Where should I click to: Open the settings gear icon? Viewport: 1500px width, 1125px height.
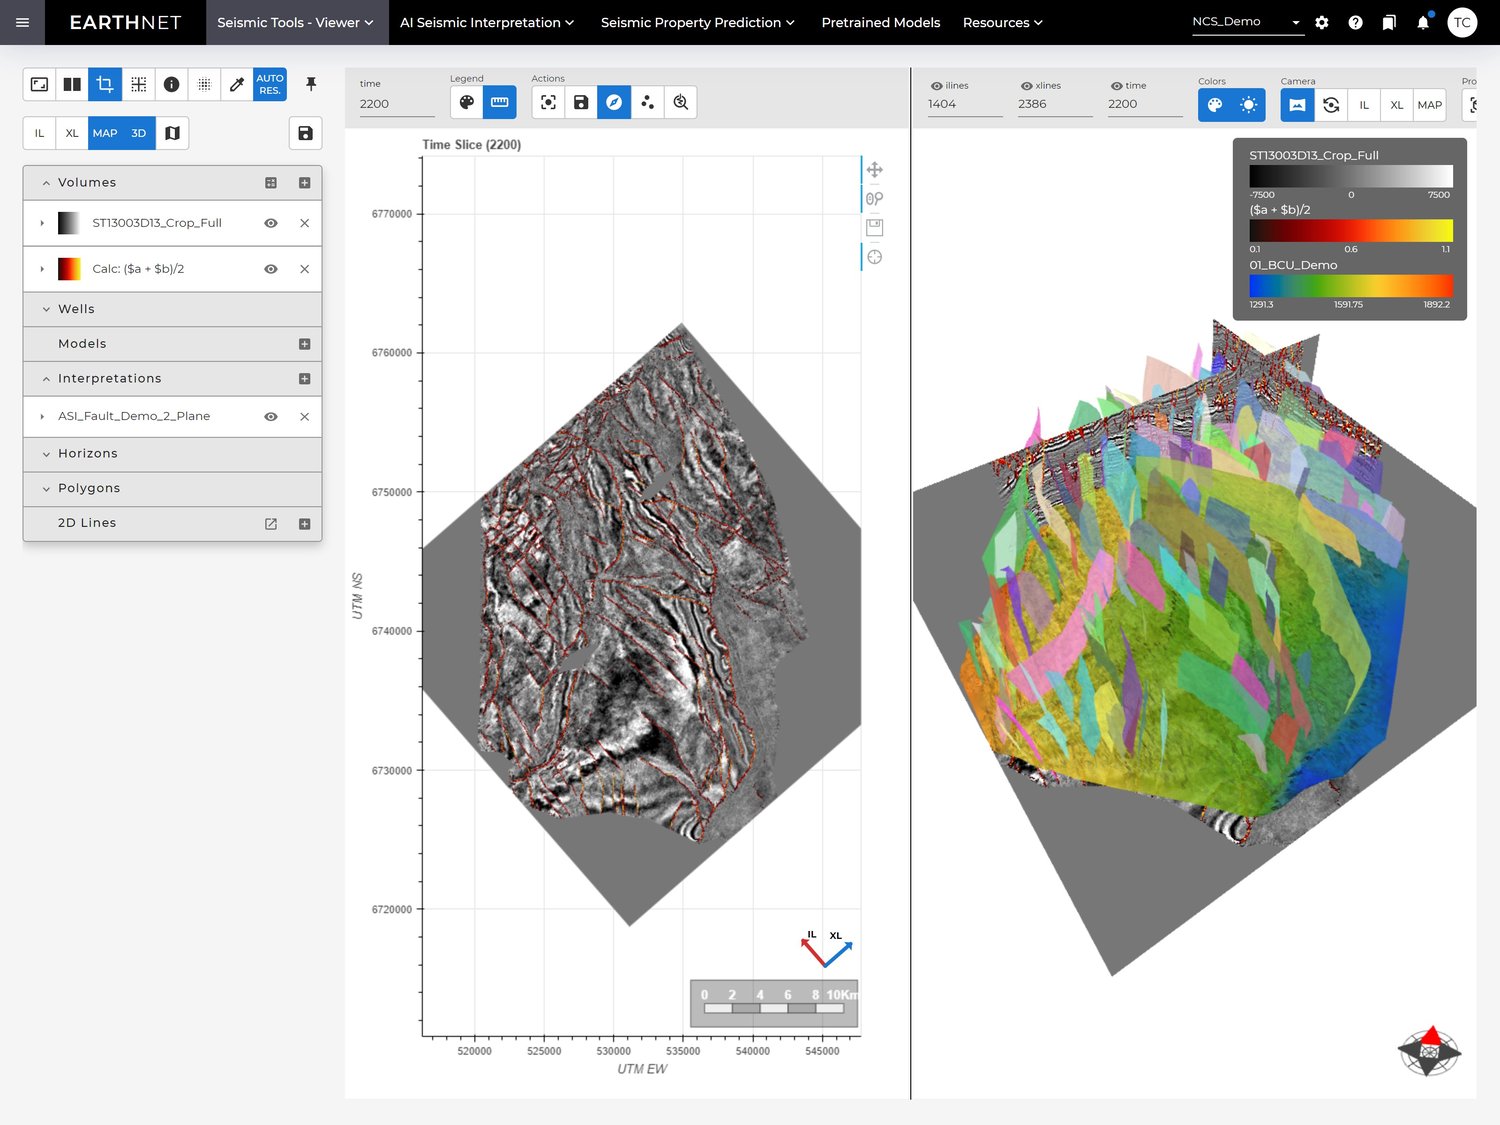tap(1322, 22)
